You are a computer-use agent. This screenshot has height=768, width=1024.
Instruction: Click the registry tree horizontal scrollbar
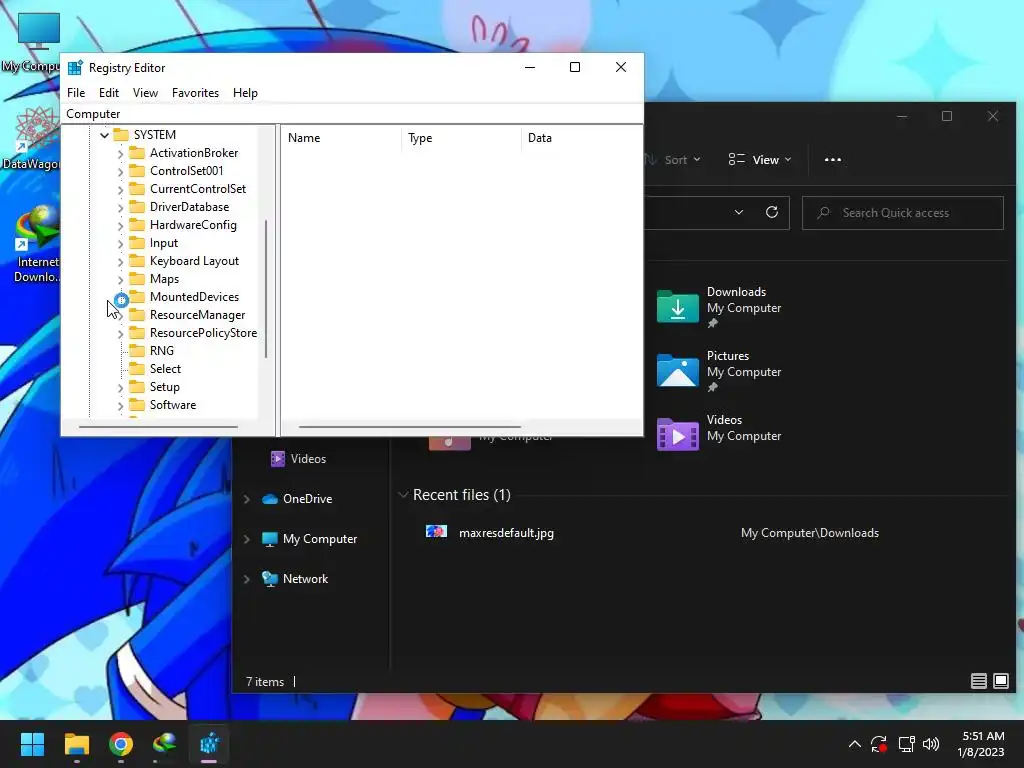click(158, 427)
